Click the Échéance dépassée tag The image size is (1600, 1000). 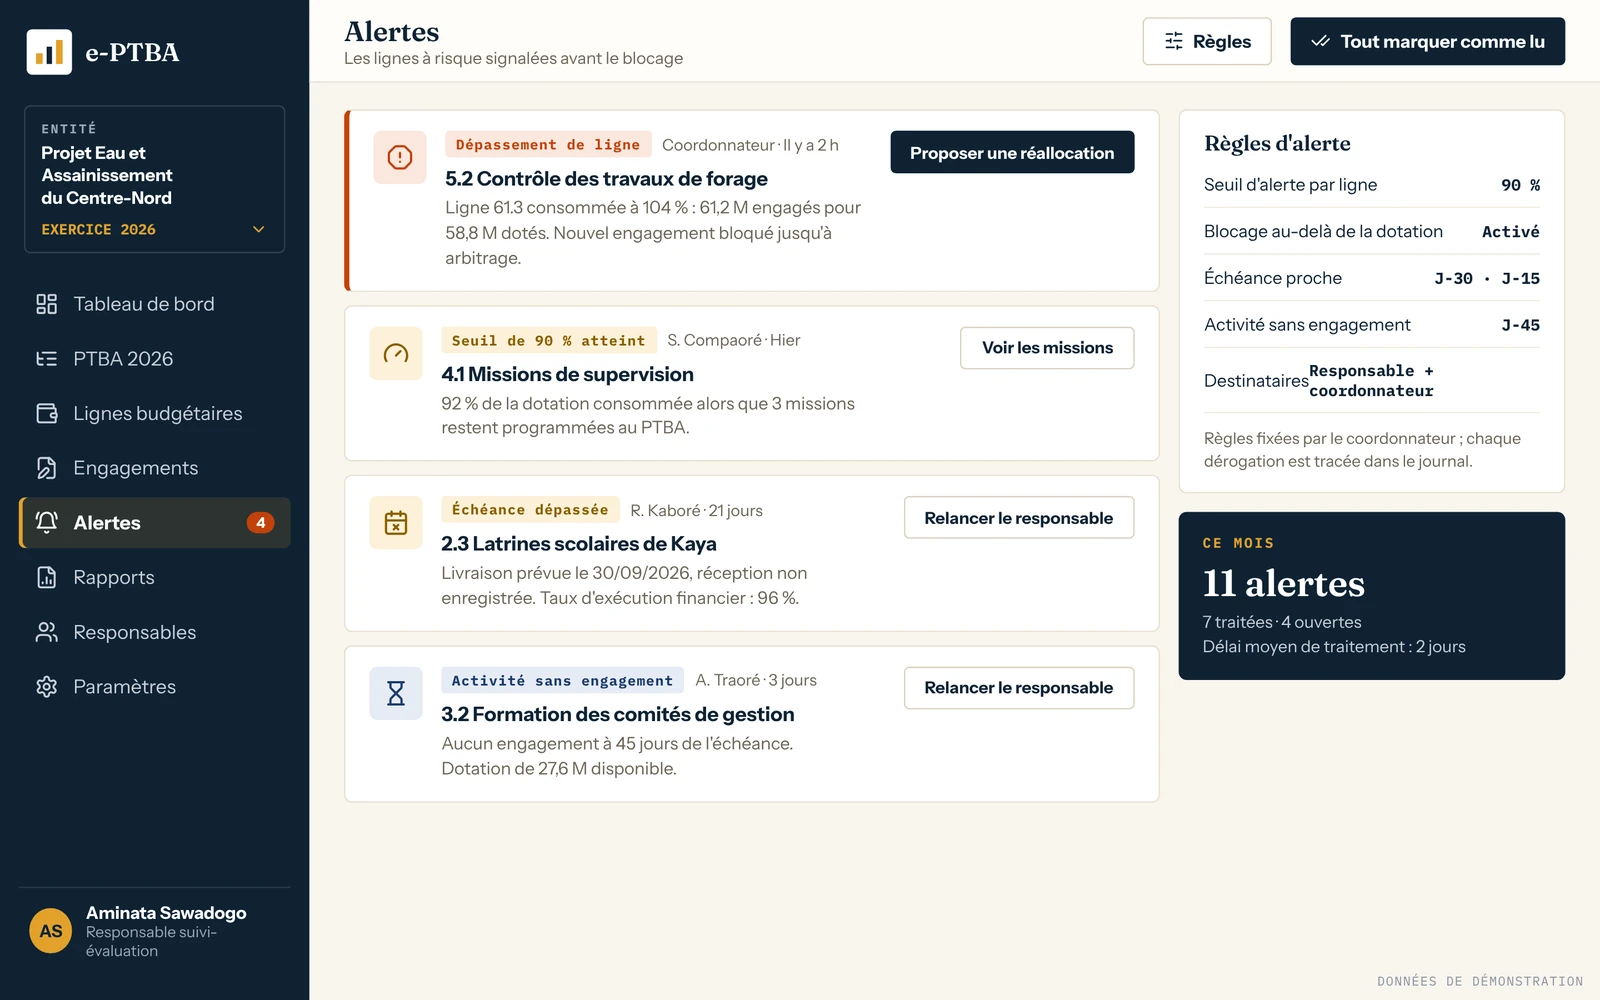point(530,509)
